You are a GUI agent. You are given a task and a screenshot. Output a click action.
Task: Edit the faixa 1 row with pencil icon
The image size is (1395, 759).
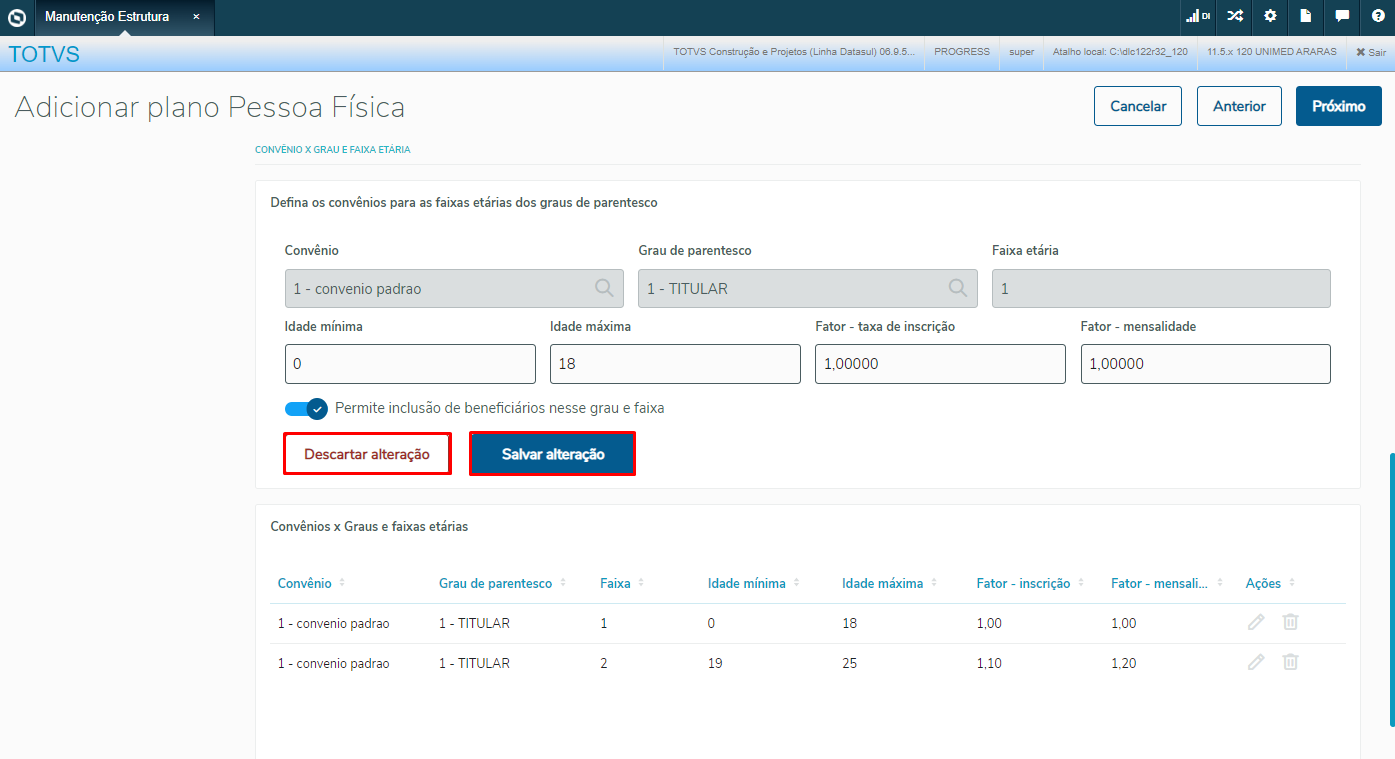pyautogui.click(x=1256, y=622)
